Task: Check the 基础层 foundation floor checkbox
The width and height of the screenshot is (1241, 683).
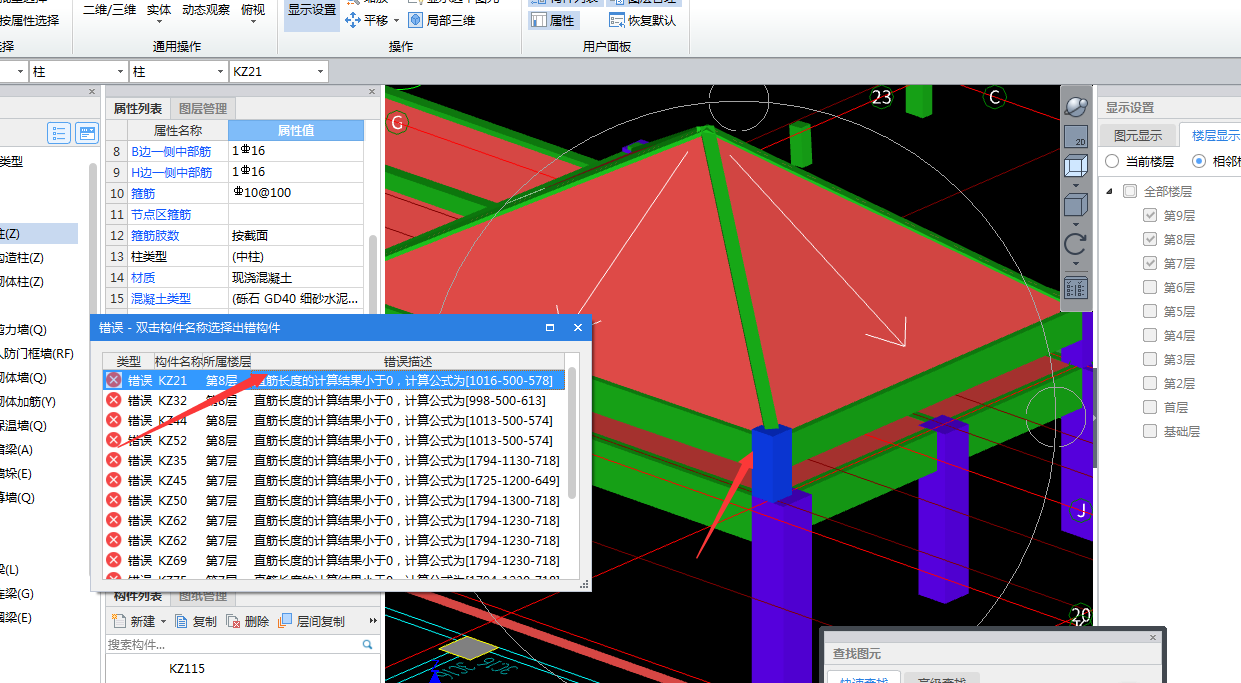Action: click(x=1150, y=431)
